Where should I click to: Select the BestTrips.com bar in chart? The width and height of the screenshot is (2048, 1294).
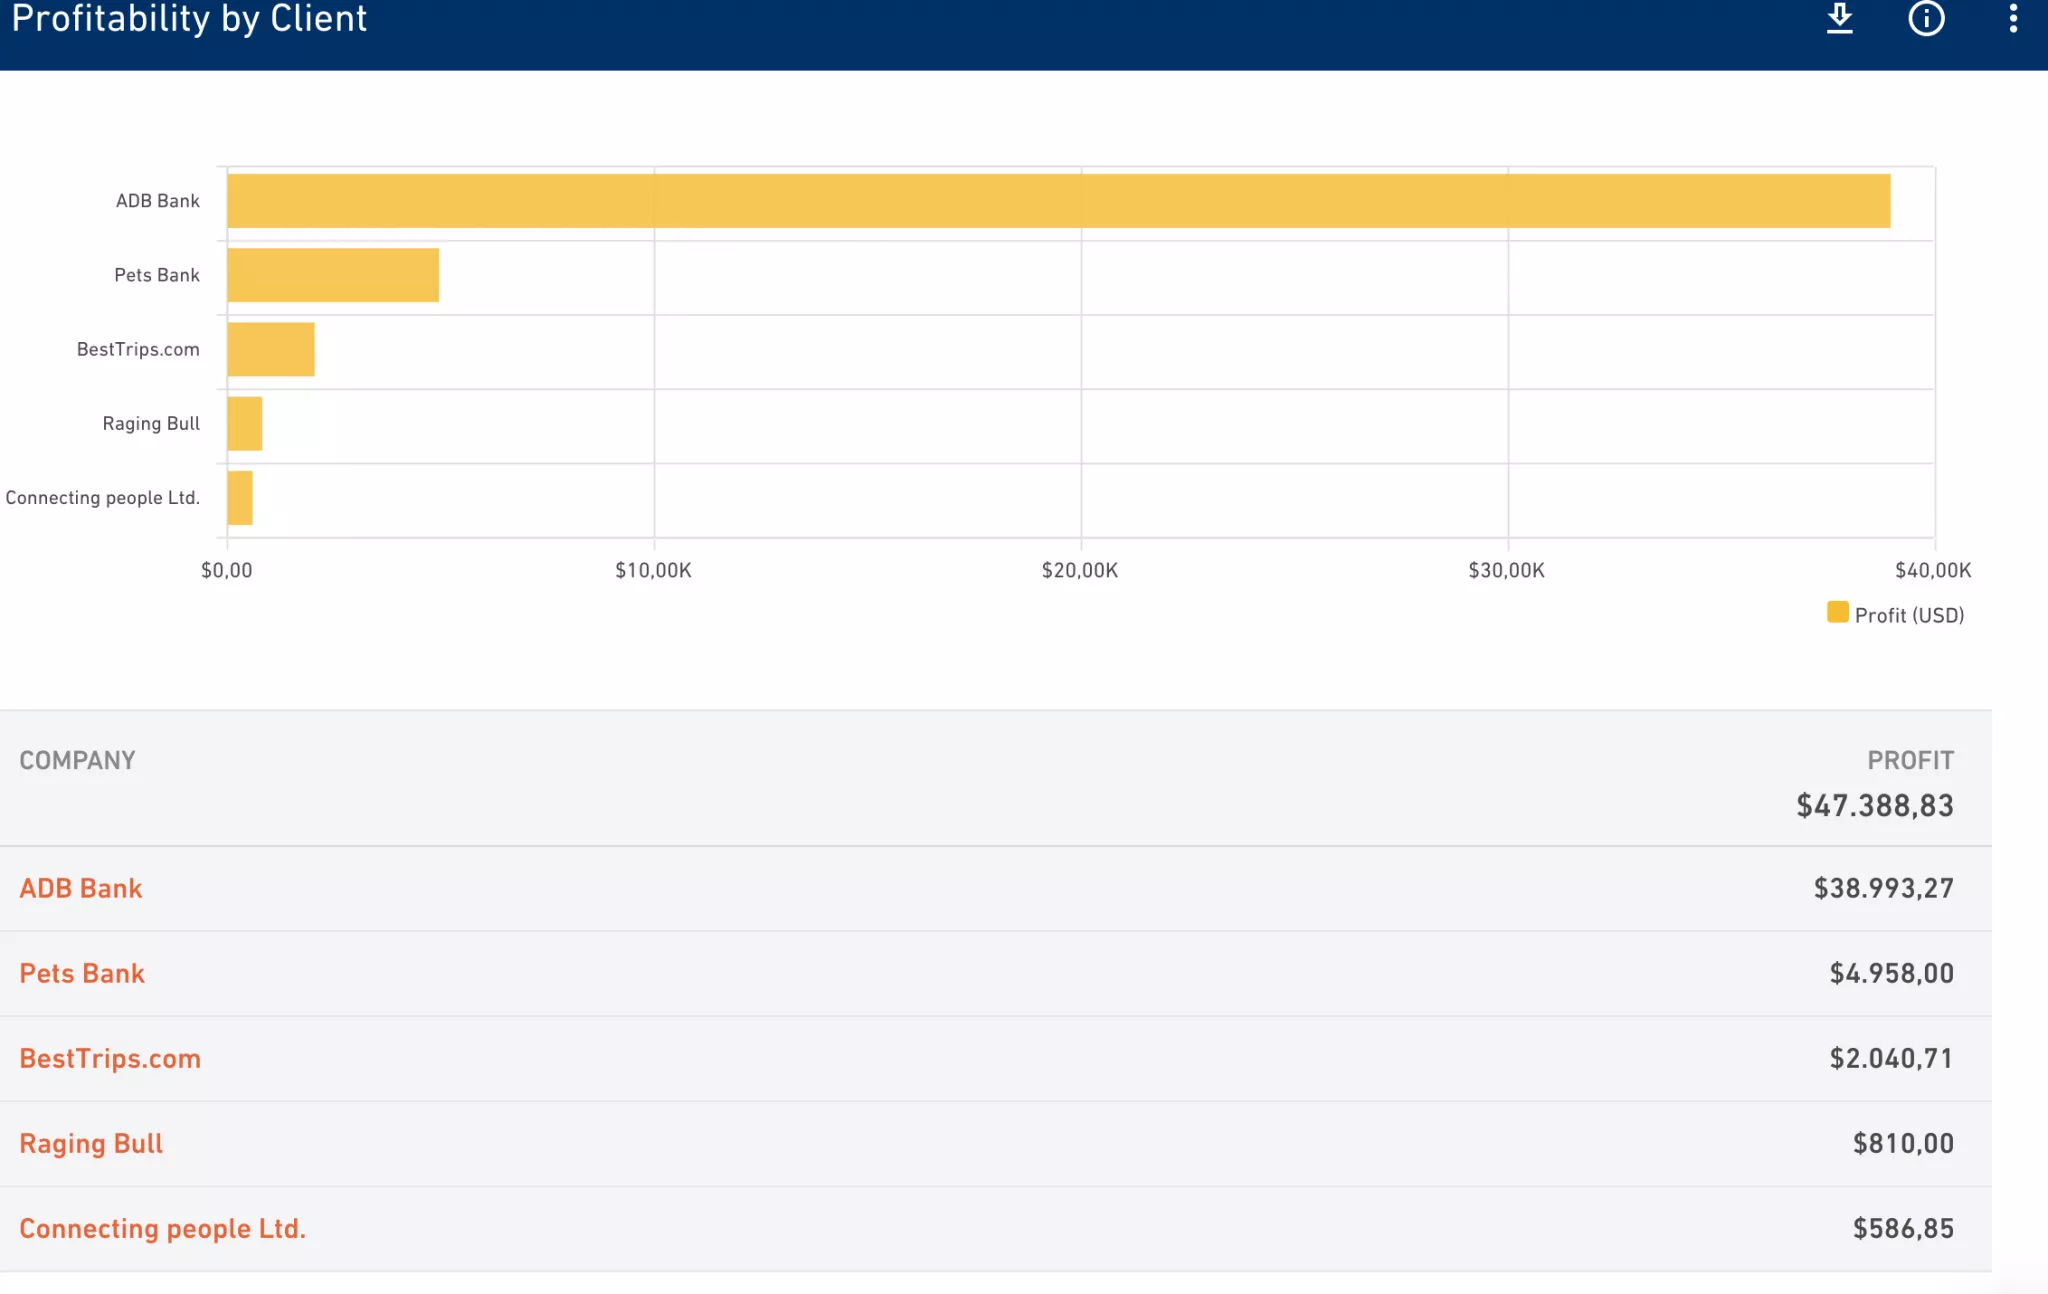[x=271, y=349]
